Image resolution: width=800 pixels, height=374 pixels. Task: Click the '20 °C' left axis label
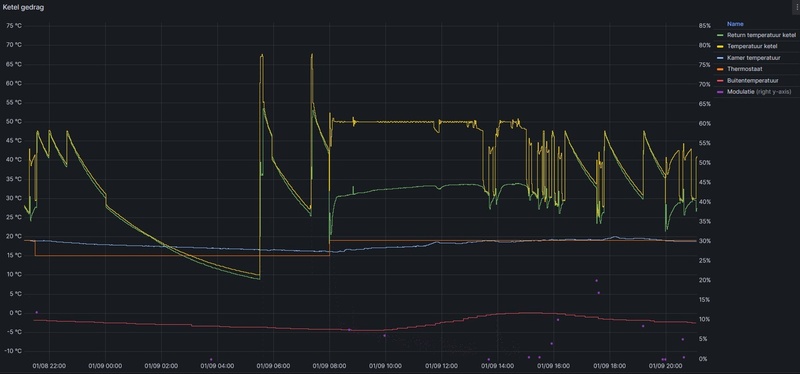coord(14,236)
